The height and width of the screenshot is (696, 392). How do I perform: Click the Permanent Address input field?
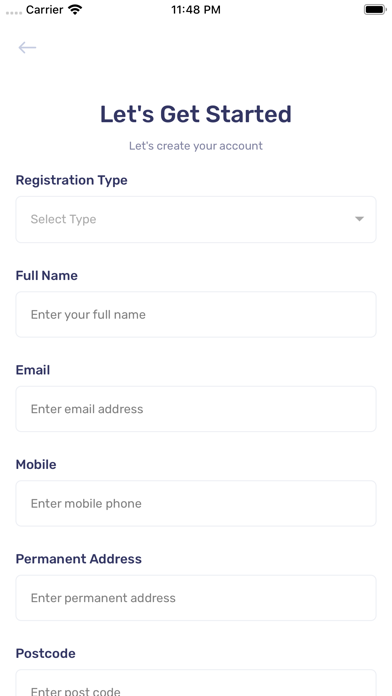click(196, 598)
